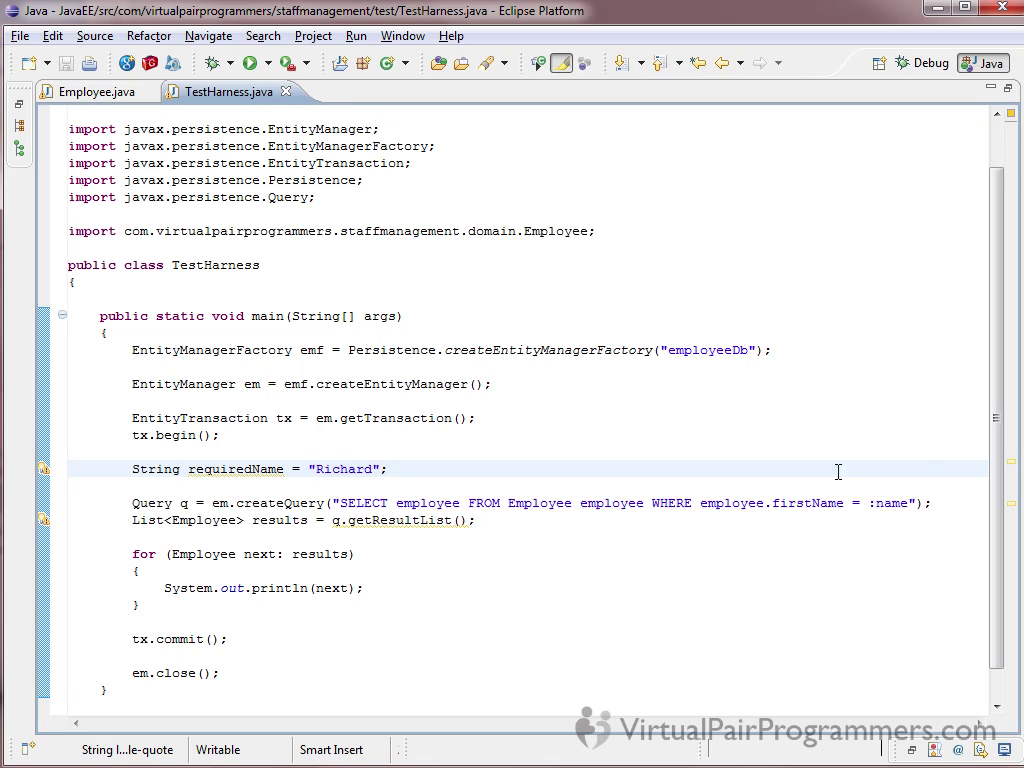The width and height of the screenshot is (1024, 768).
Task: Open the Project menu
Action: pos(313,36)
